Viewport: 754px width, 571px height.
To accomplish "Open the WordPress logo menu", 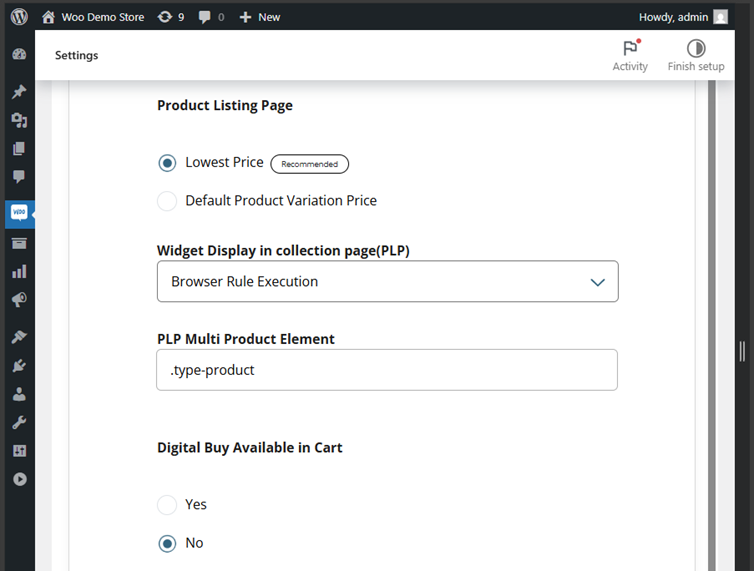I will pyautogui.click(x=19, y=17).
